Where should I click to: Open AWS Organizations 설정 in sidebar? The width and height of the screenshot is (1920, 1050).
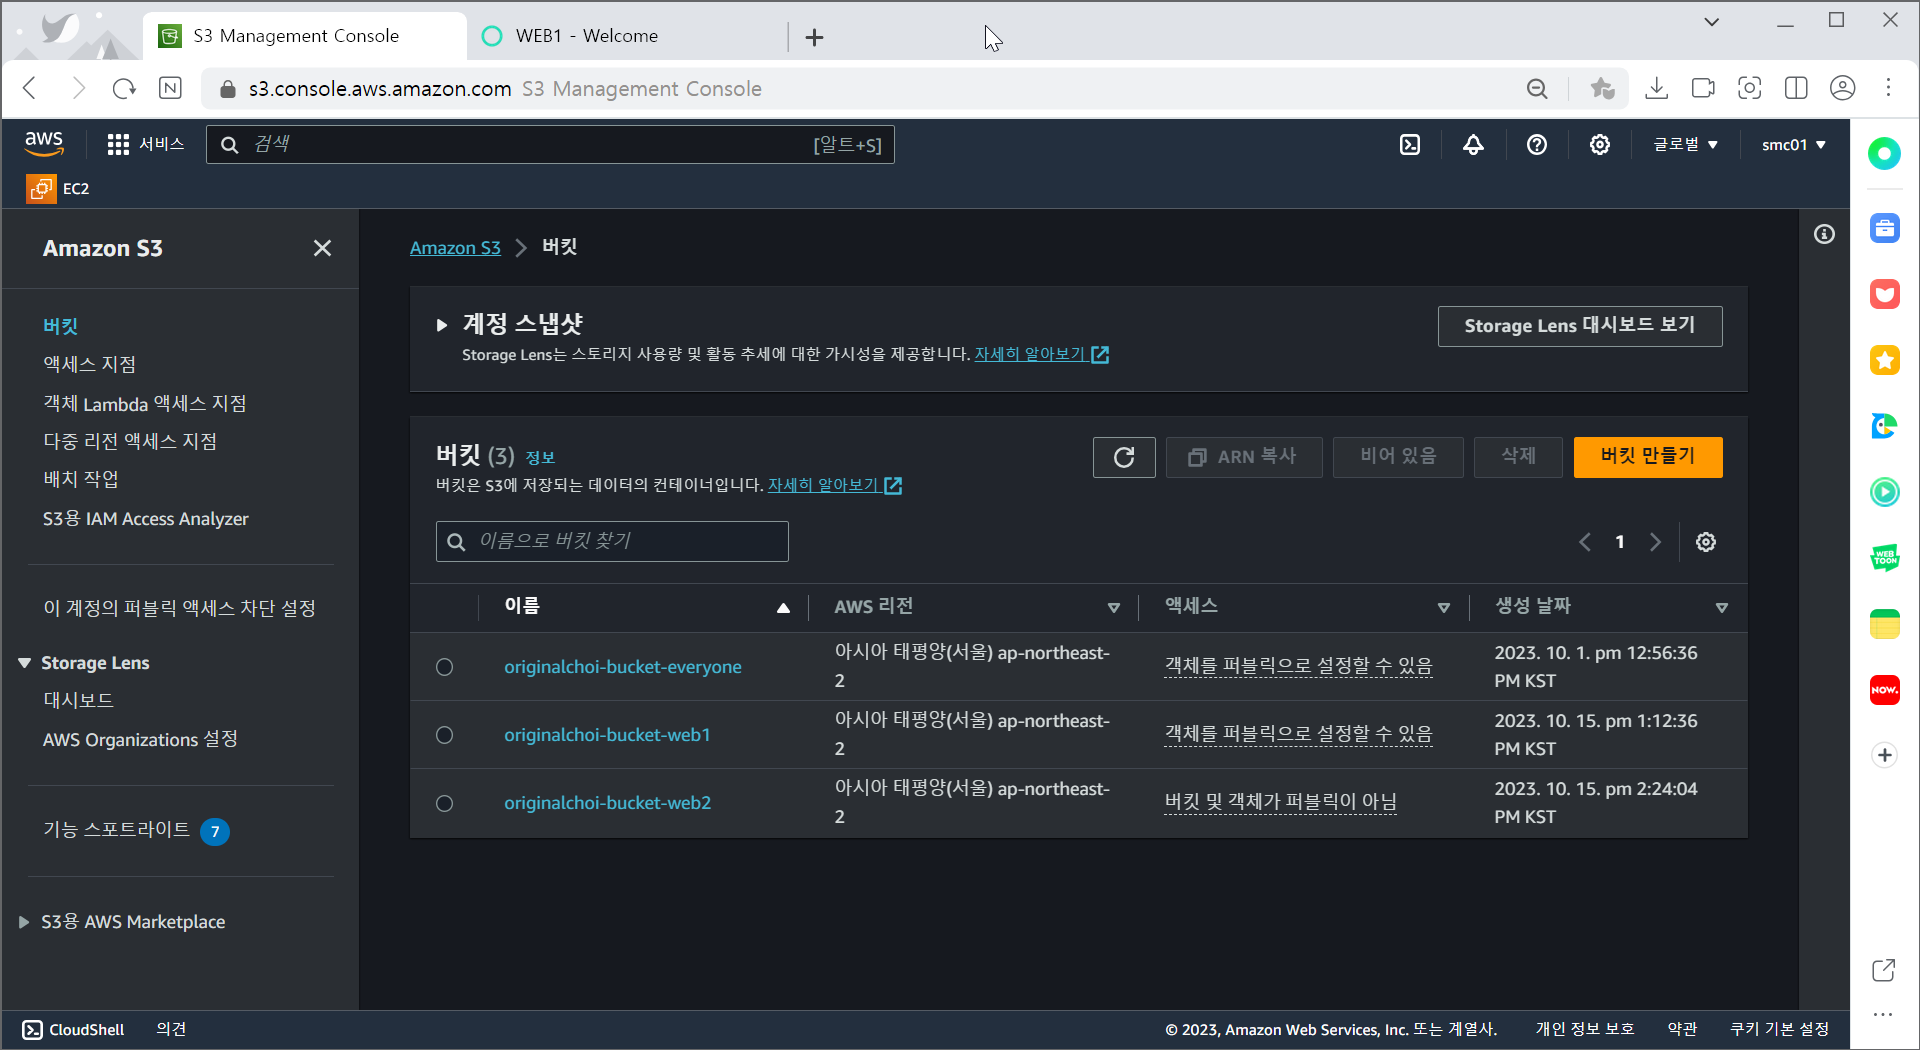tap(140, 740)
